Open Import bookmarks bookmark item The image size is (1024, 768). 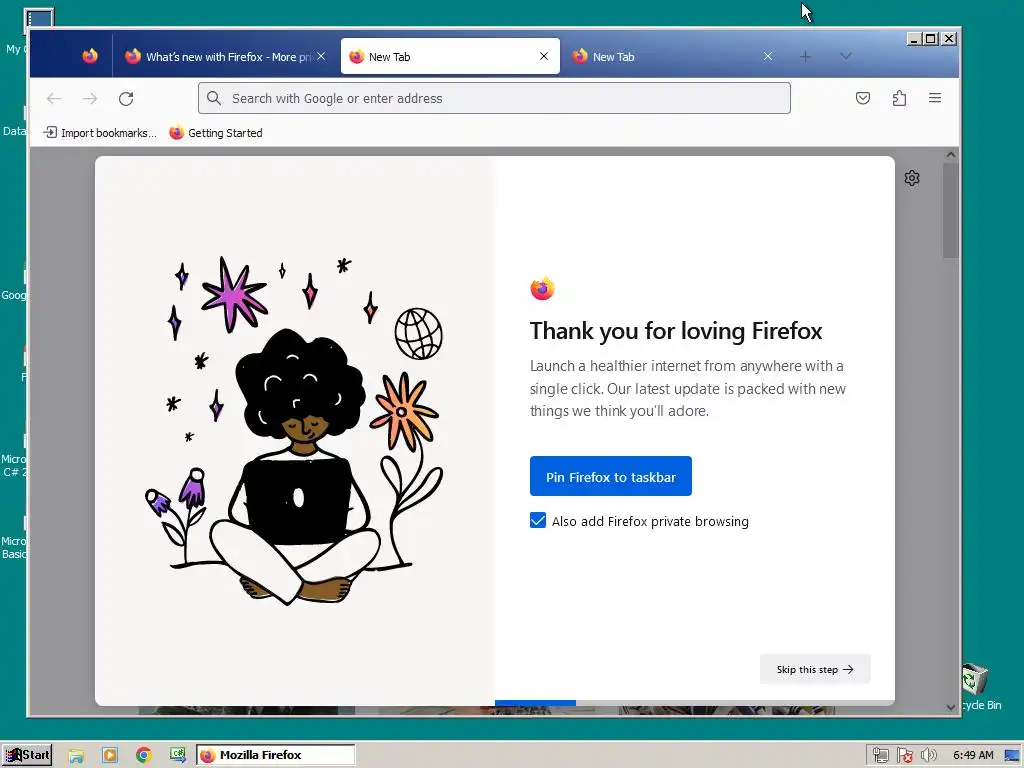(x=100, y=133)
